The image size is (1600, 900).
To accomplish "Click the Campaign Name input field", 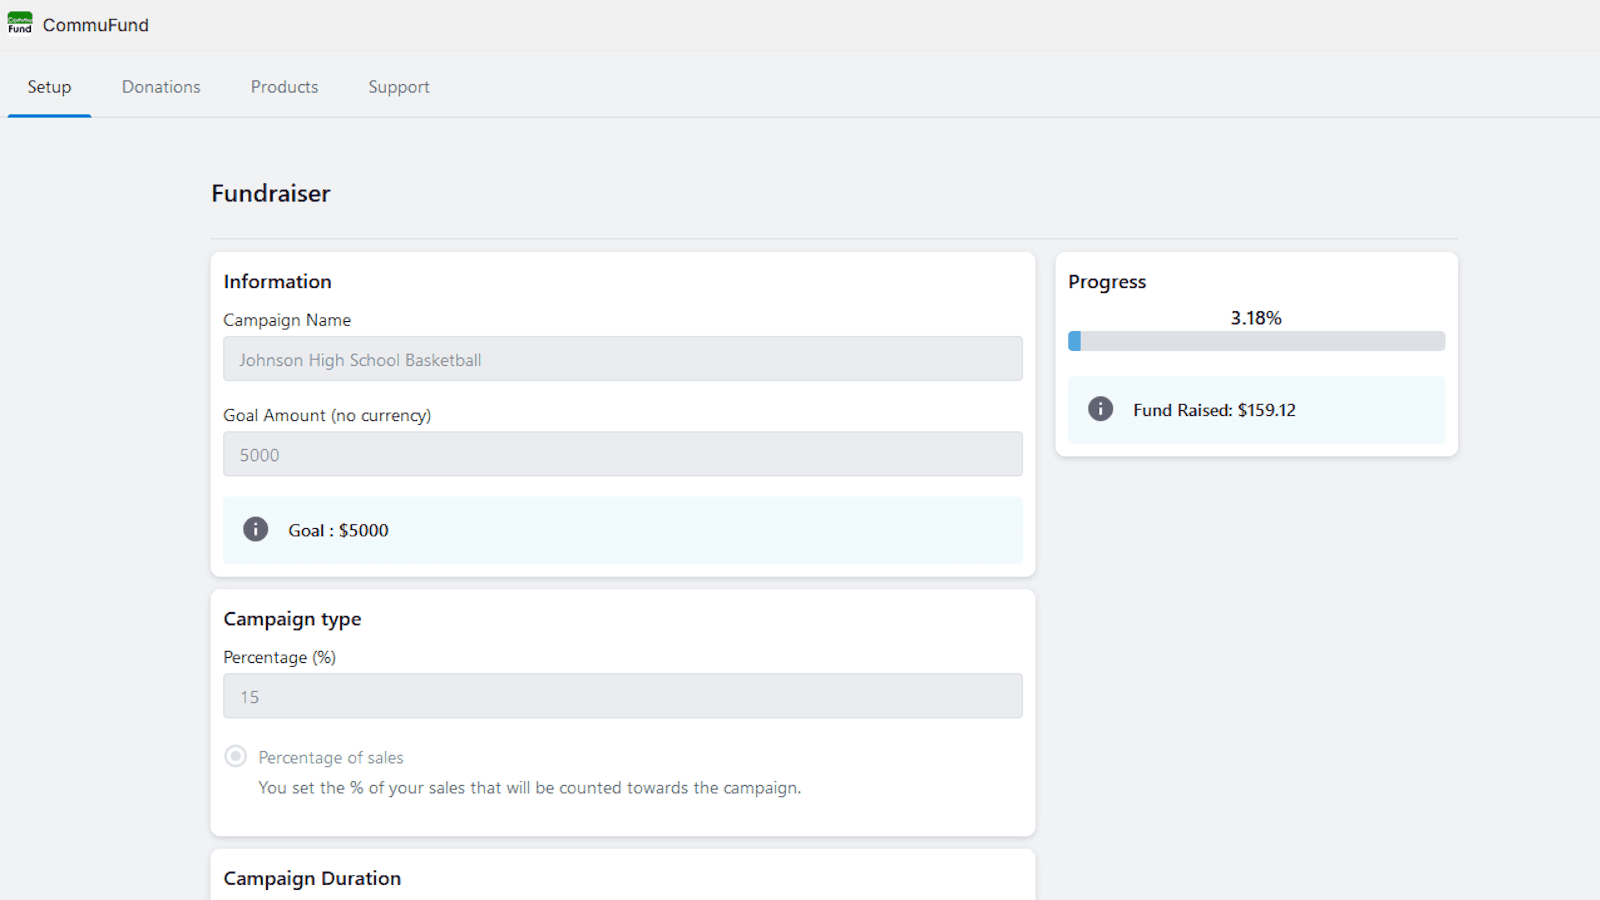I will 622,359.
